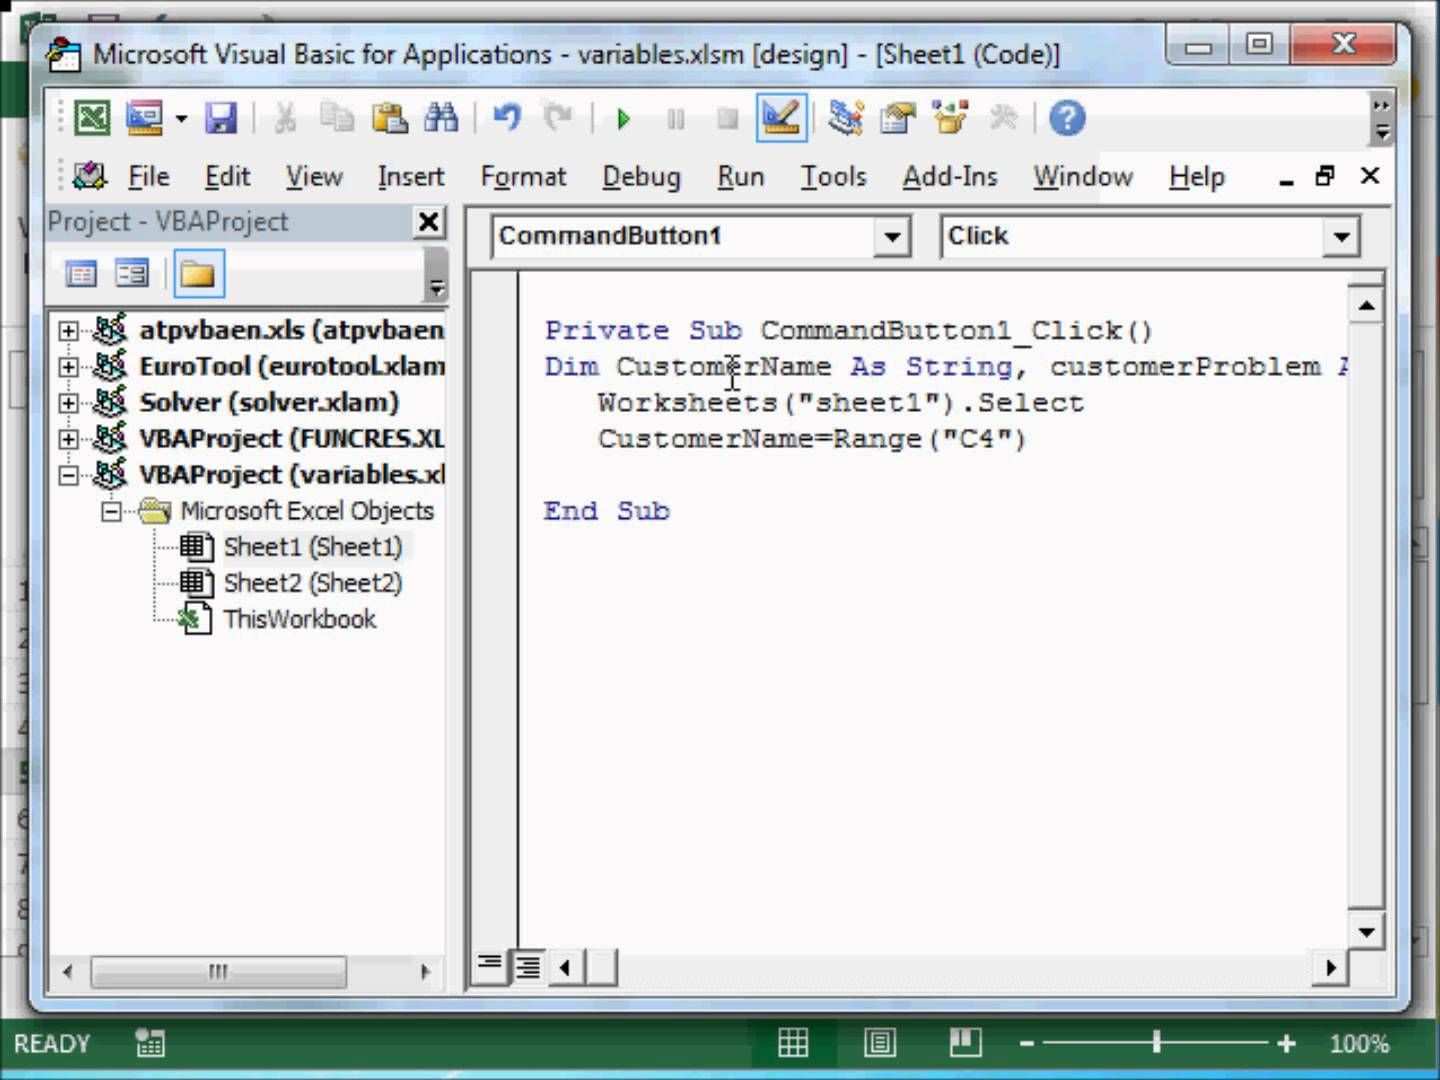Click the blue Help question mark icon
Viewport: 1440px width, 1080px height.
click(x=1066, y=119)
